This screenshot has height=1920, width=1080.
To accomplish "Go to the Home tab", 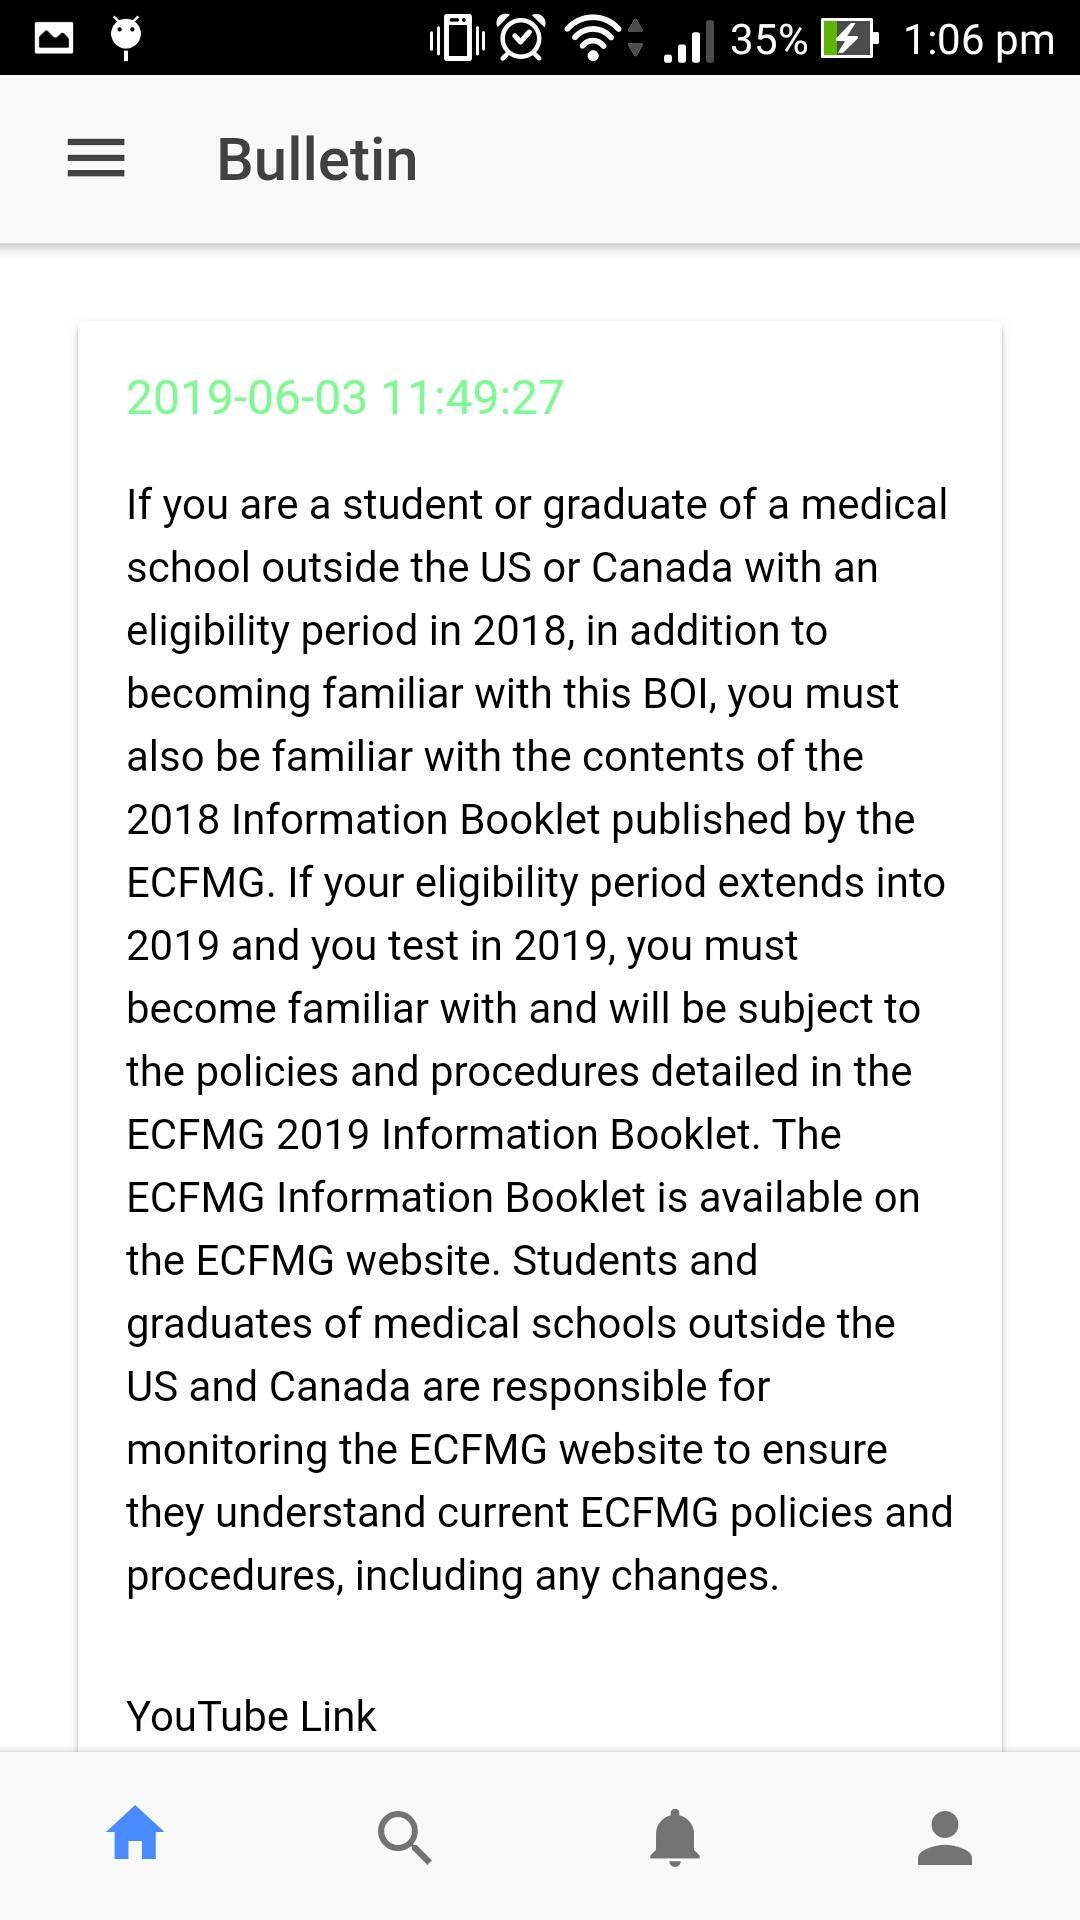I will (x=135, y=1834).
